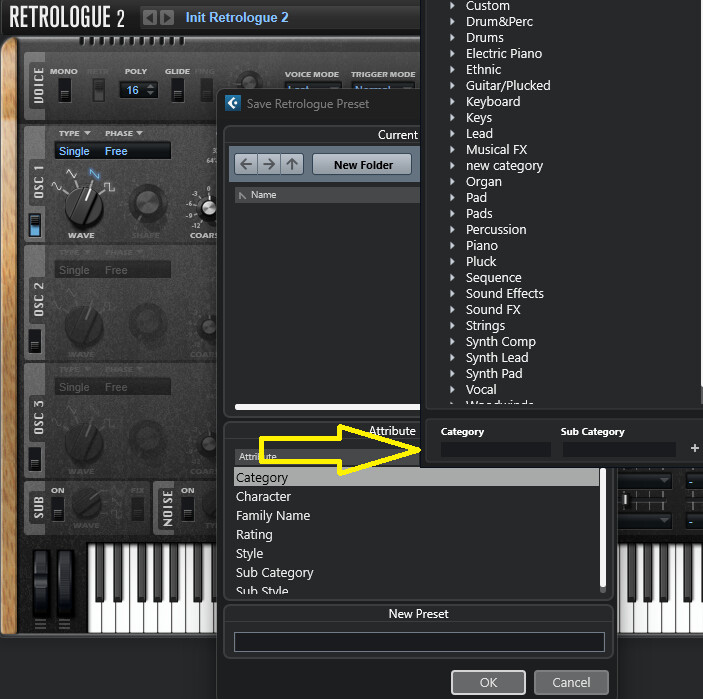This screenshot has height=699, width=703.
Task: Click the OSC 3 WAVE knob
Action: point(84,443)
